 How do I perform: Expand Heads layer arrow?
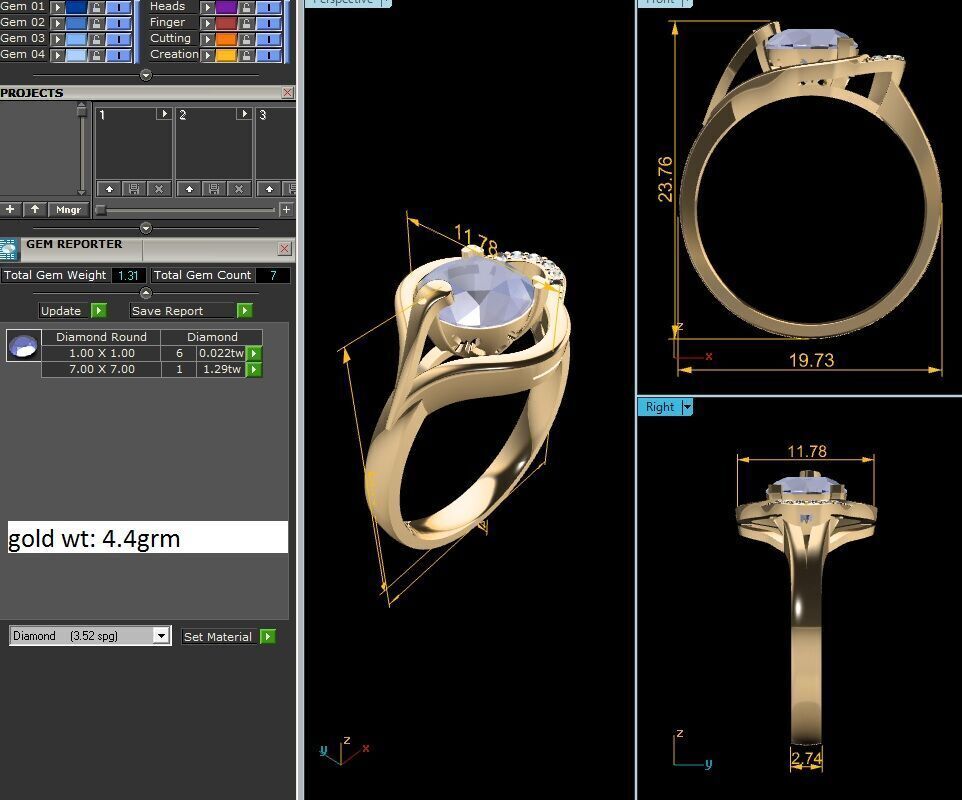(207, 7)
